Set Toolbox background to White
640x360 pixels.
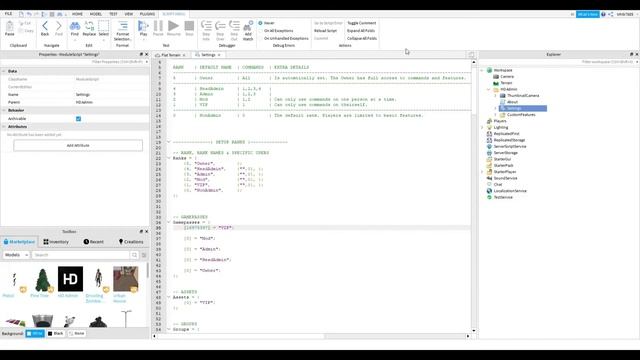tap(35, 333)
